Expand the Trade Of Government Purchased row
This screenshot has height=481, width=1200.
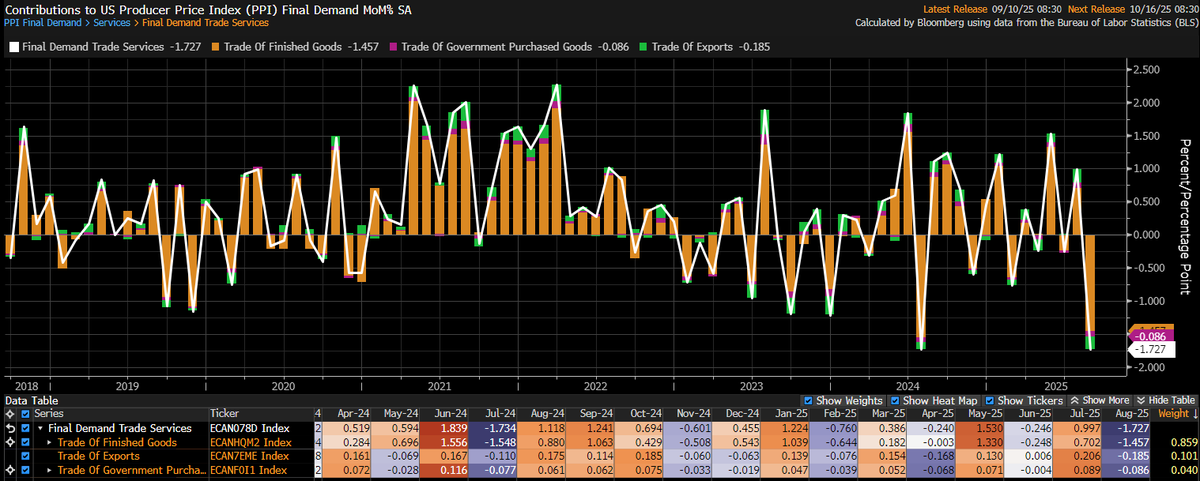[x=49, y=470]
